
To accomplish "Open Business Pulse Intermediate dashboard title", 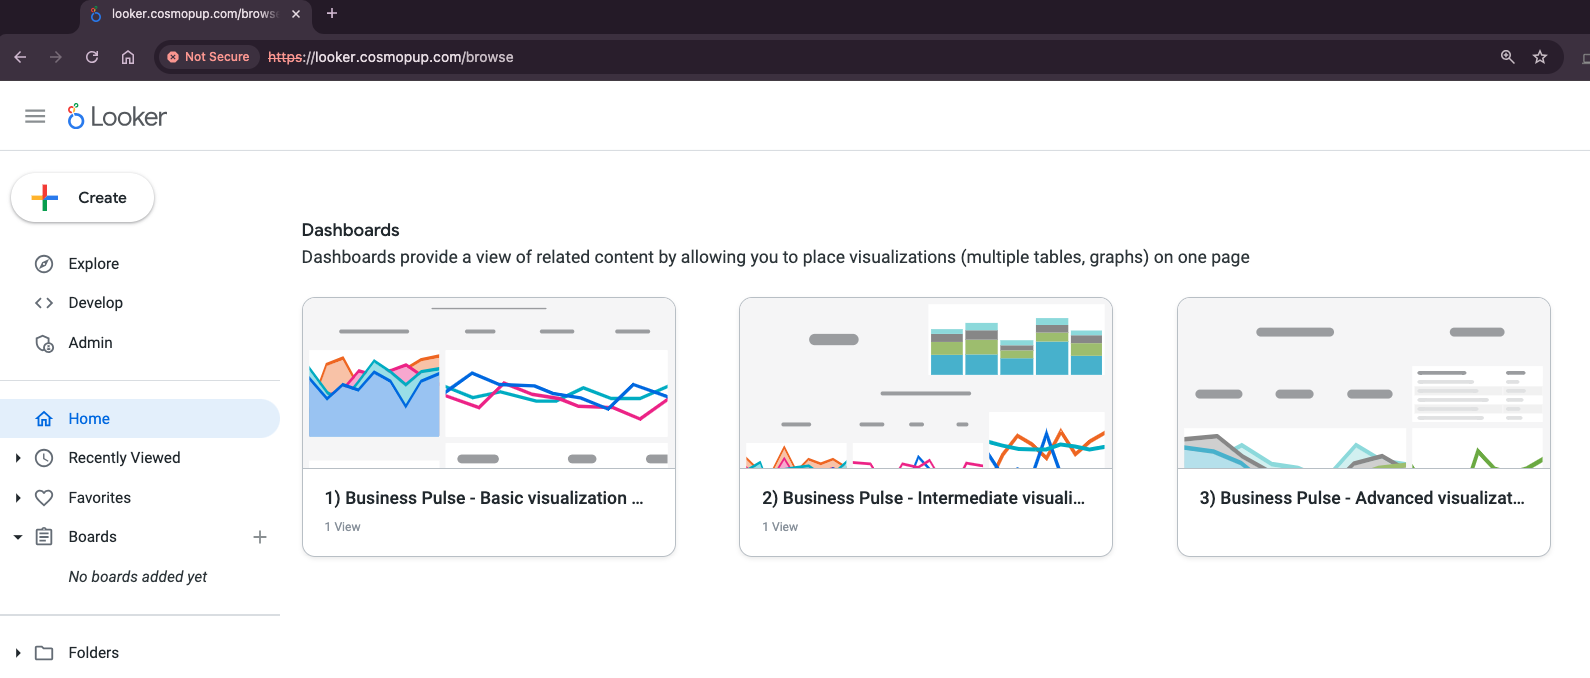I will pos(922,498).
